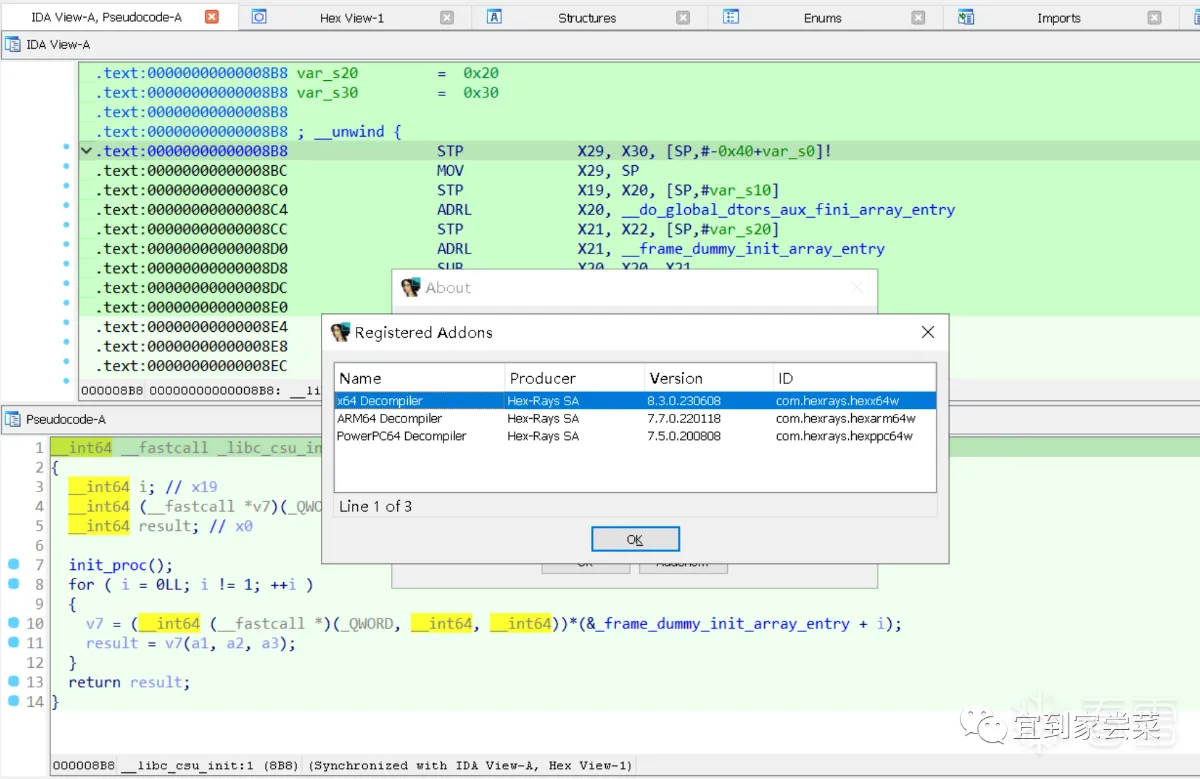Click the Pseudocode-A panel title icon
The height and width of the screenshot is (779, 1200).
pyautogui.click(x=13, y=419)
